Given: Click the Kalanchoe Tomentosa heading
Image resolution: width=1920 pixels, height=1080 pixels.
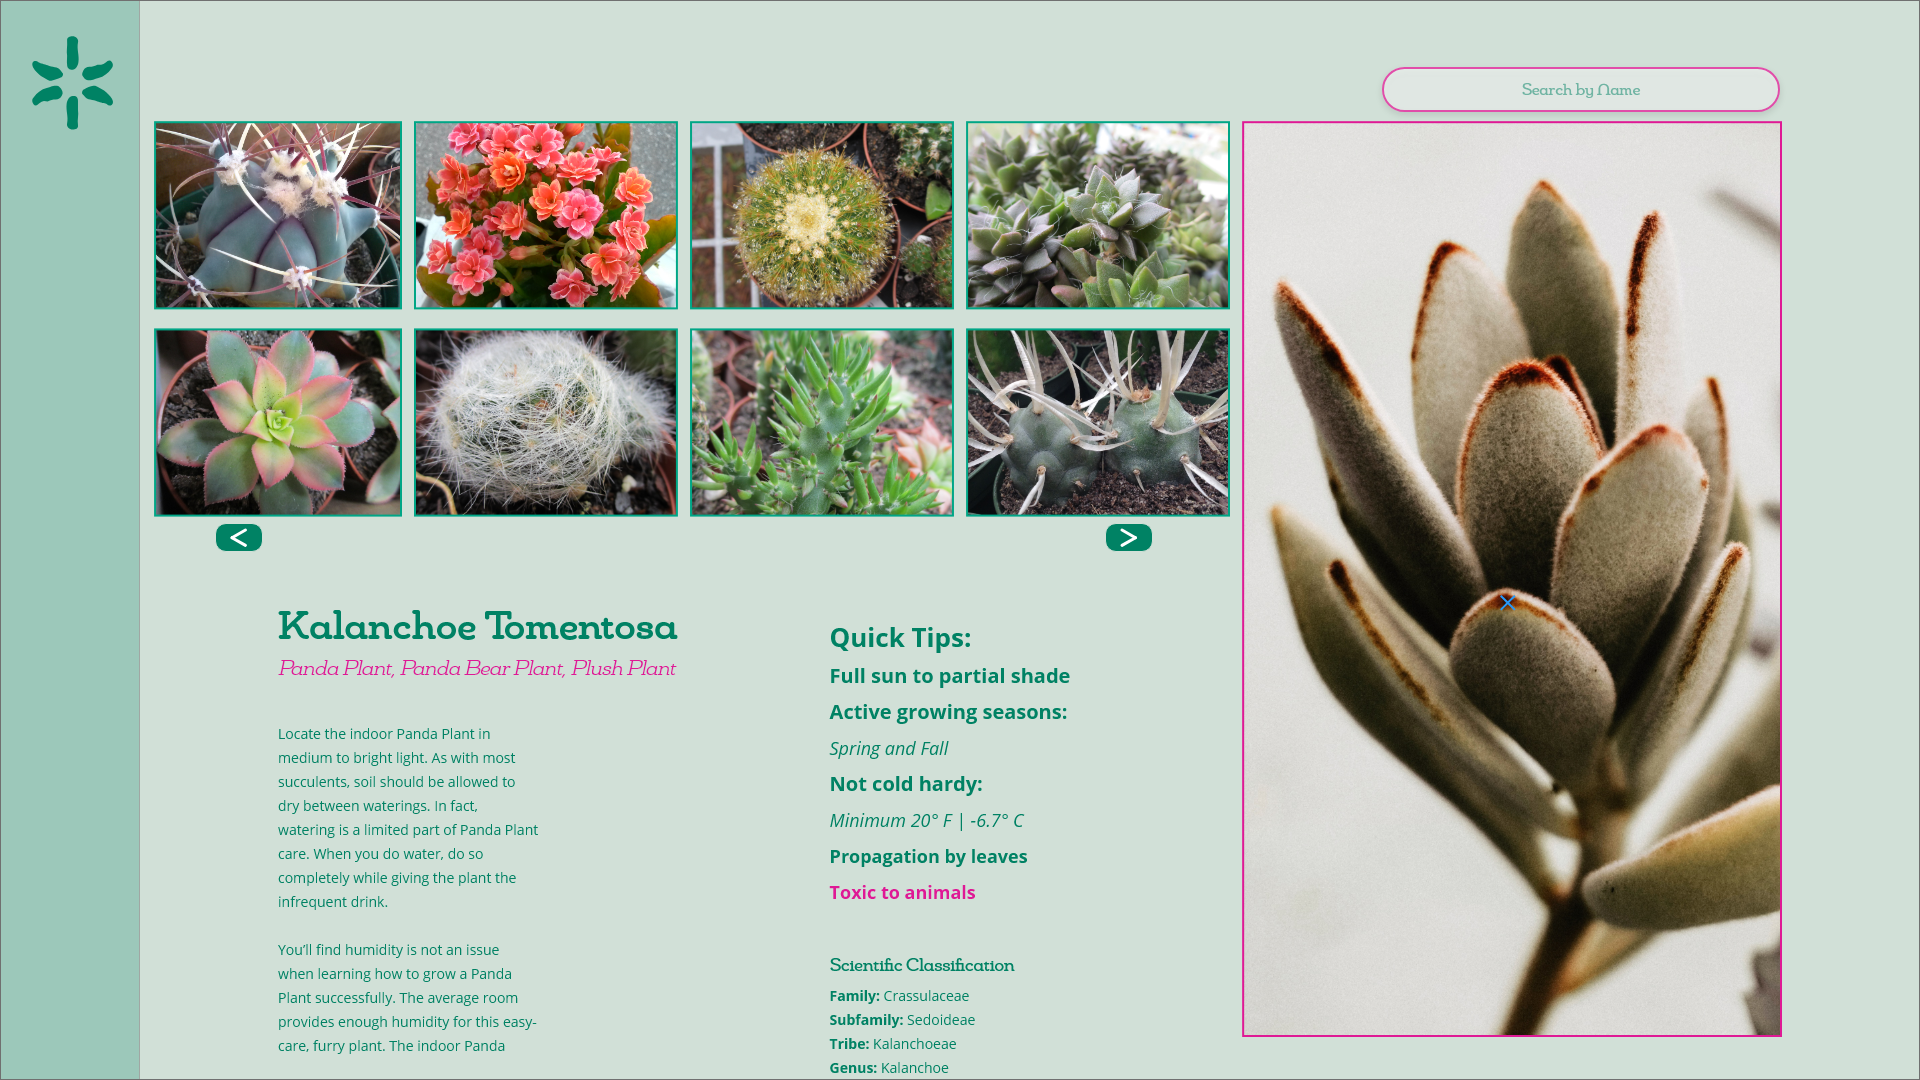Looking at the screenshot, I should click(x=477, y=627).
